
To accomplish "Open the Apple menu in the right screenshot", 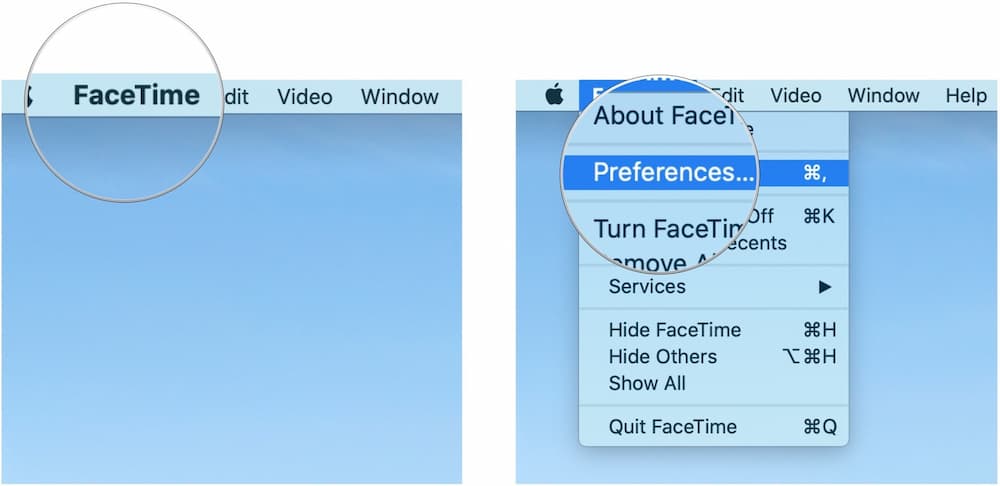I will pyautogui.click(x=554, y=96).
